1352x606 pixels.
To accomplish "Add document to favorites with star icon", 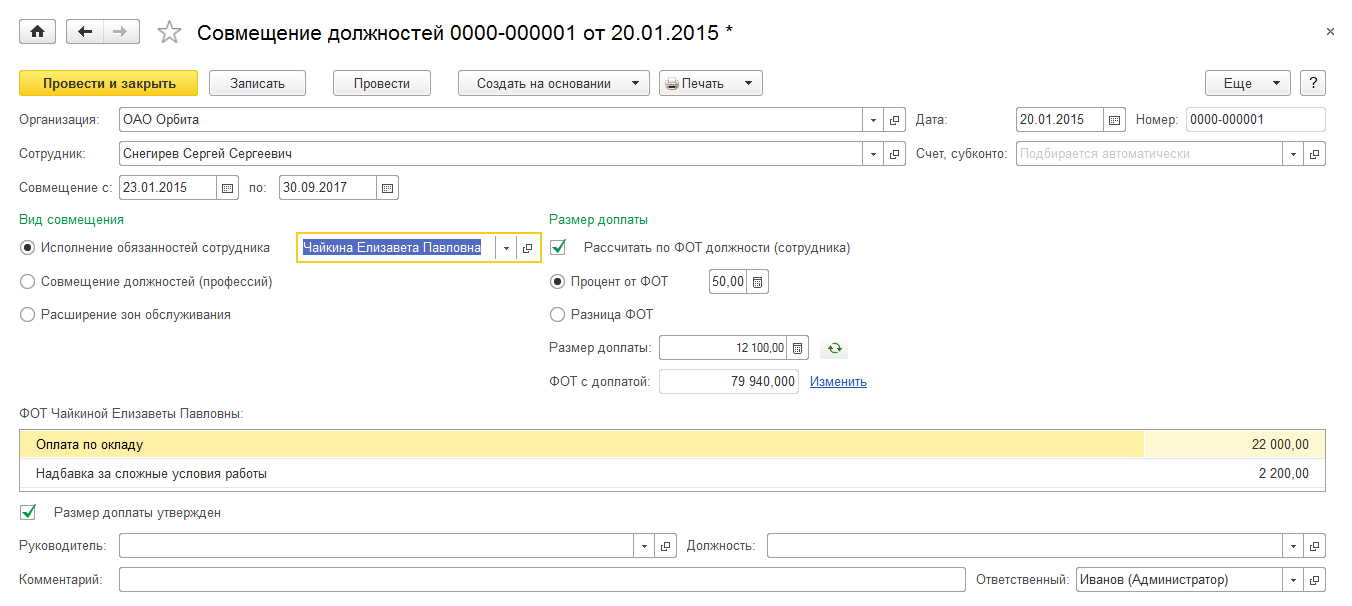I will (x=170, y=33).
